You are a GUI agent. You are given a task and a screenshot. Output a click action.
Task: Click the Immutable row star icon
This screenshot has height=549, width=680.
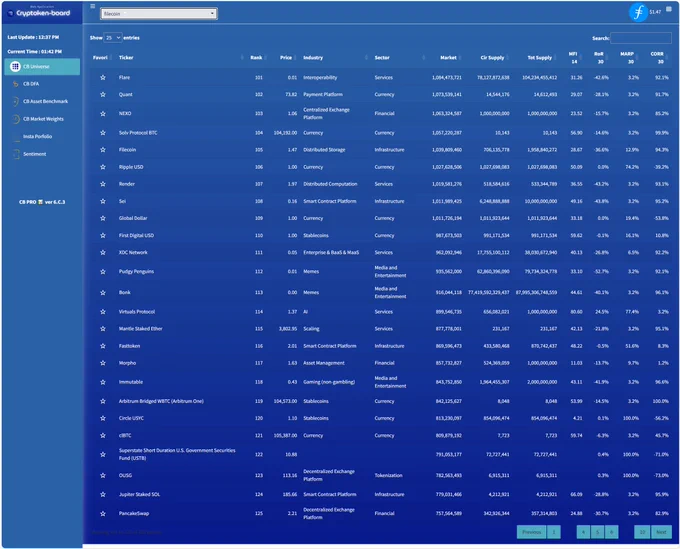[x=103, y=382]
